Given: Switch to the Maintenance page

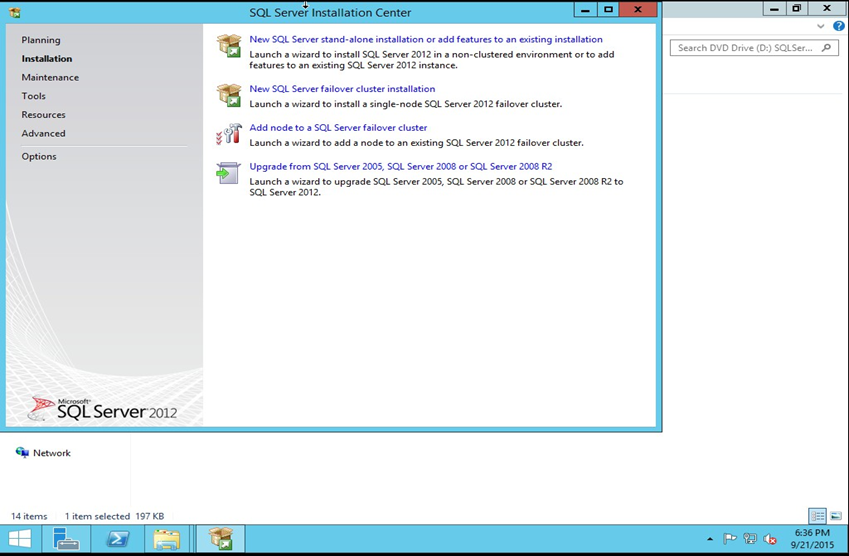Looking at the screenshot, I should 50,77.
